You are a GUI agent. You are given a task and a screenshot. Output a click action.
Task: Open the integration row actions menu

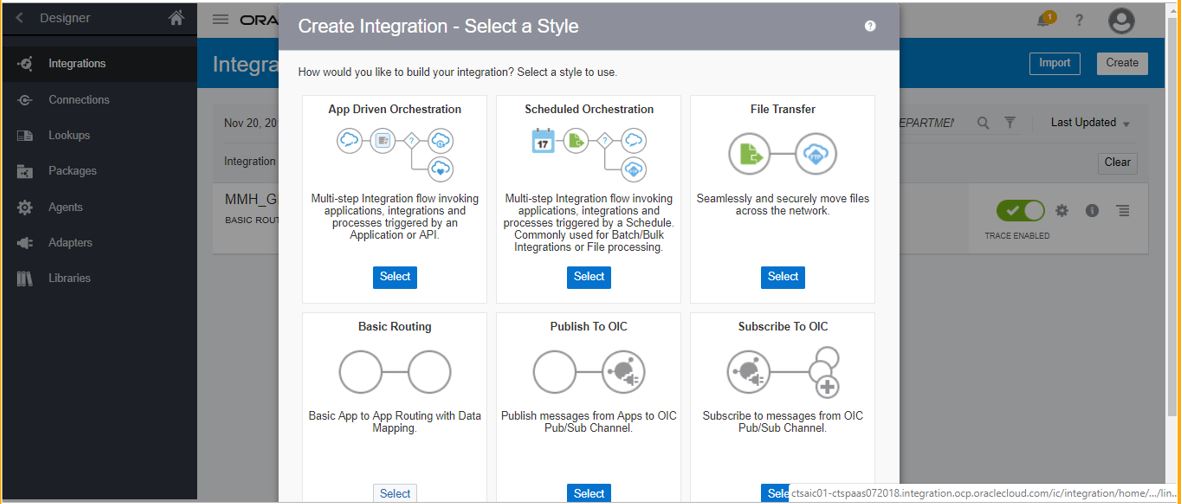[1123, 211]
